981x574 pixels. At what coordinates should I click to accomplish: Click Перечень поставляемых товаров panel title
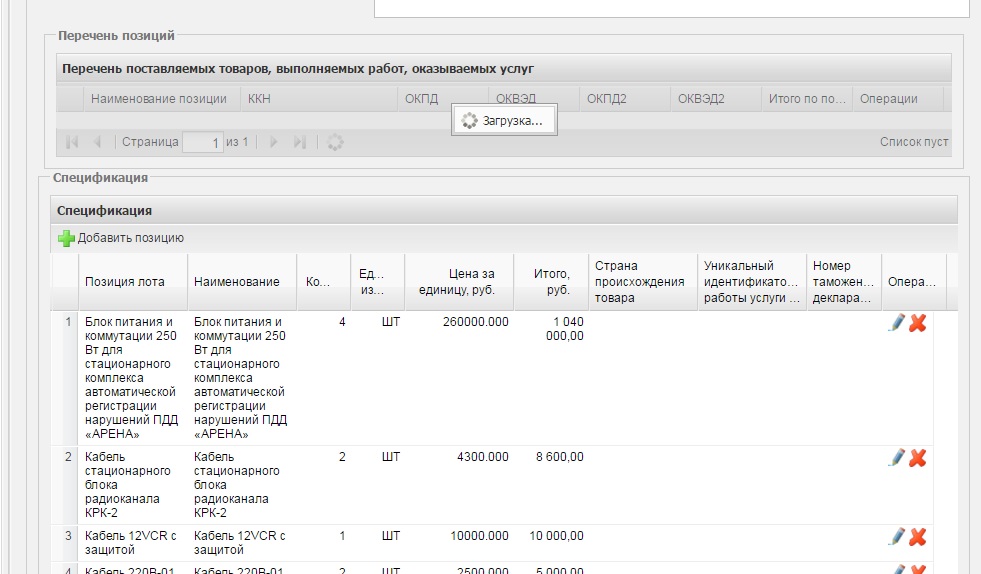[x=298, y=69]
